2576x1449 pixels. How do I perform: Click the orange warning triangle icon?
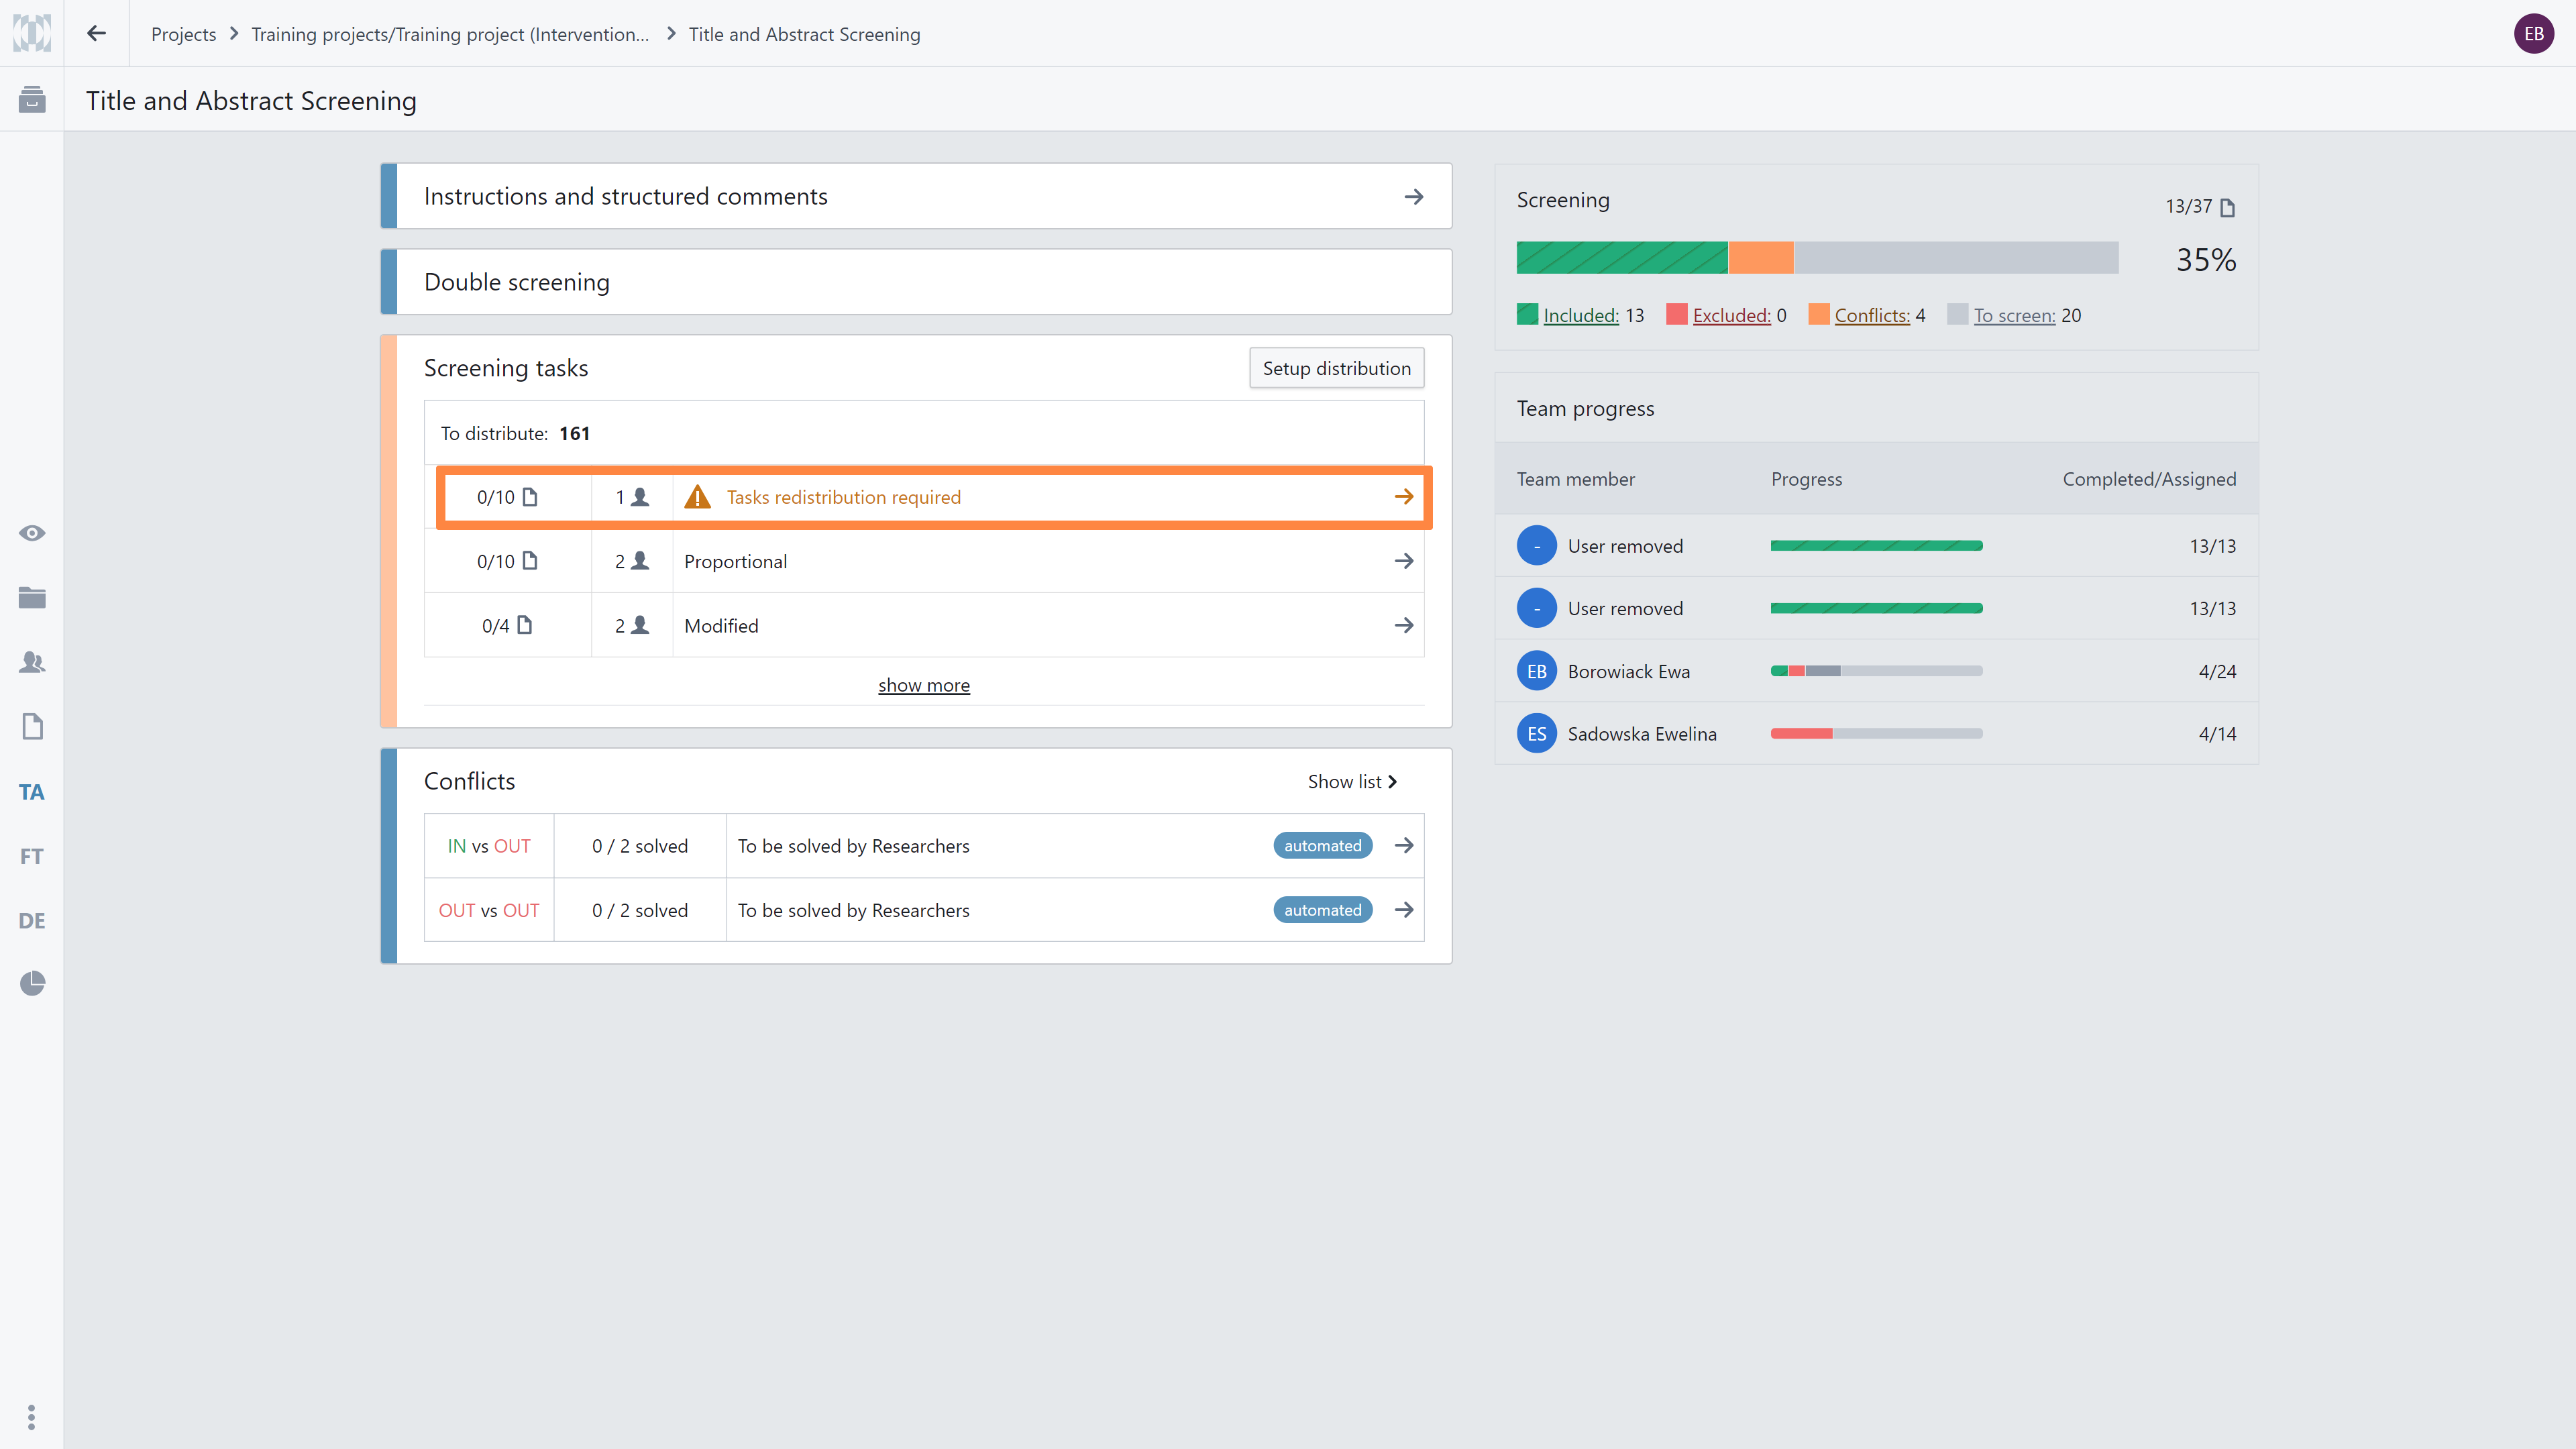pyautogui.click(x=697, y=497)
